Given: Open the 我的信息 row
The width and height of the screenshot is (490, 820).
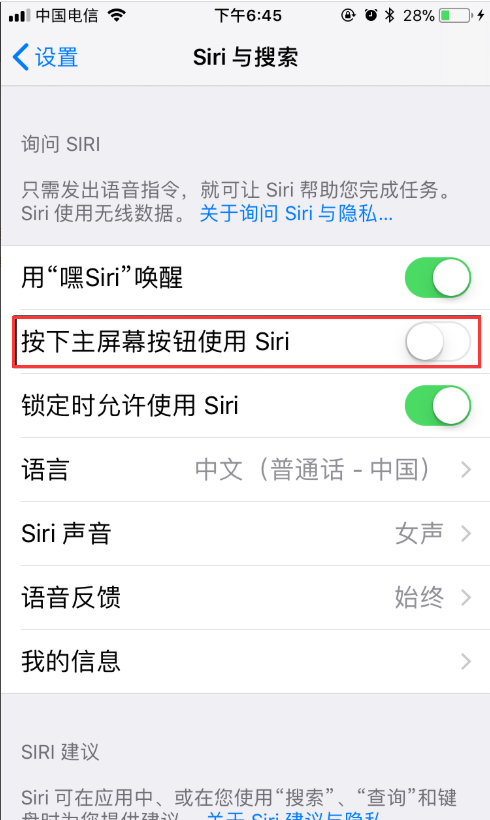Looking at the screenshot, I should 246,662.
